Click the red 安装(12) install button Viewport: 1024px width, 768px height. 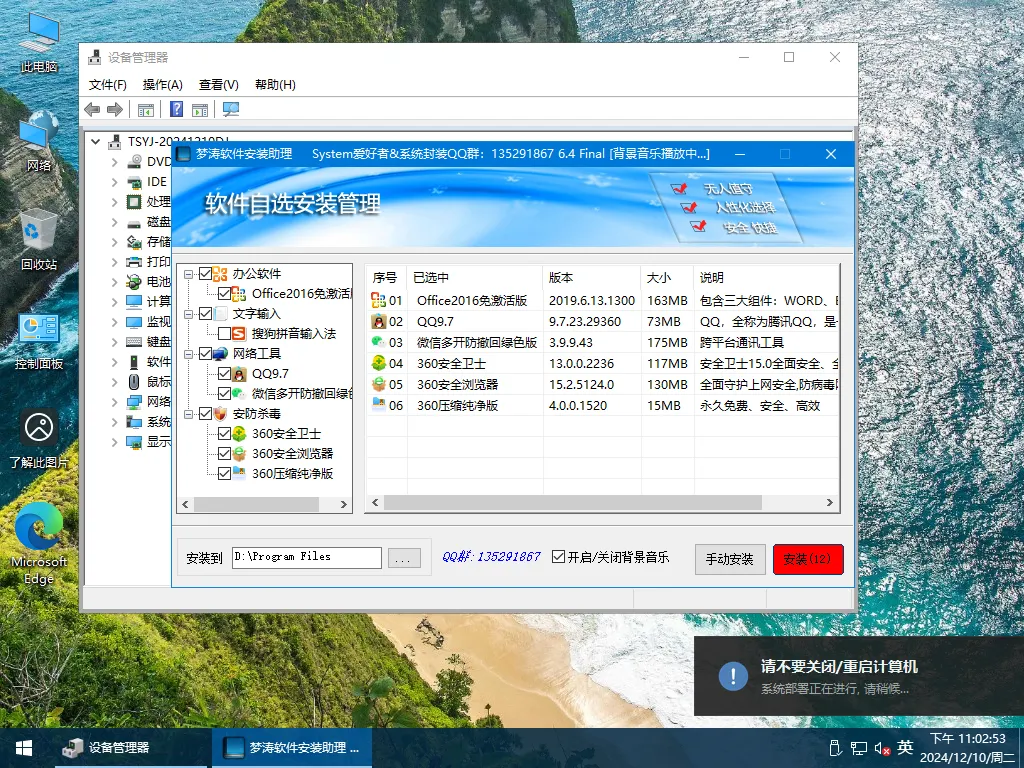807,559
